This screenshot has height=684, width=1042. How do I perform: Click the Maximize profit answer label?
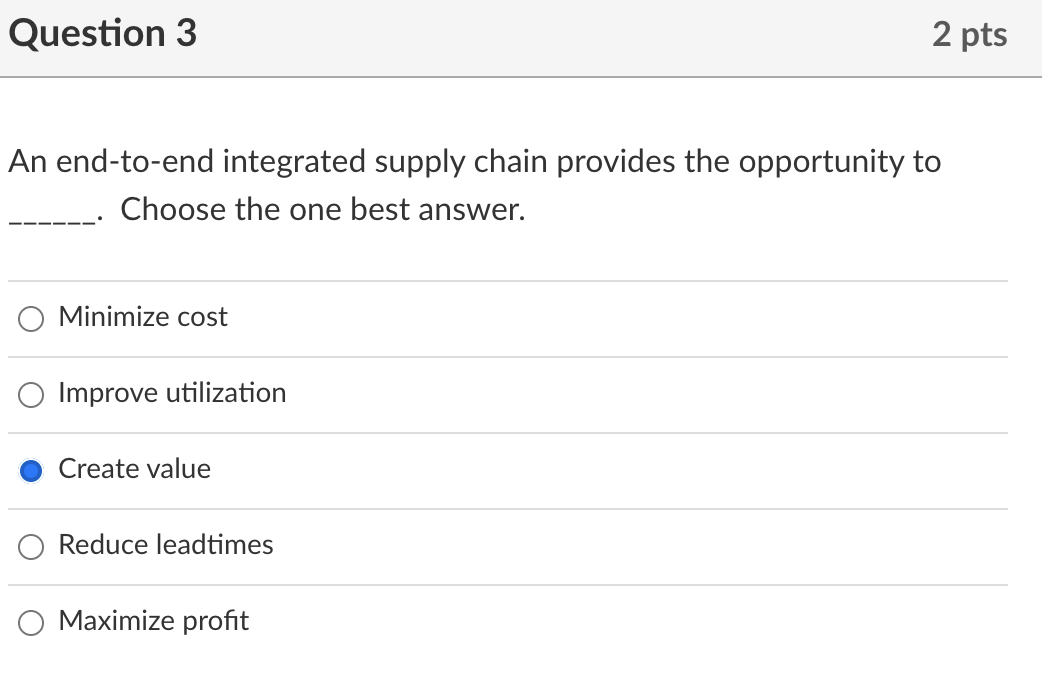(152, 621)
